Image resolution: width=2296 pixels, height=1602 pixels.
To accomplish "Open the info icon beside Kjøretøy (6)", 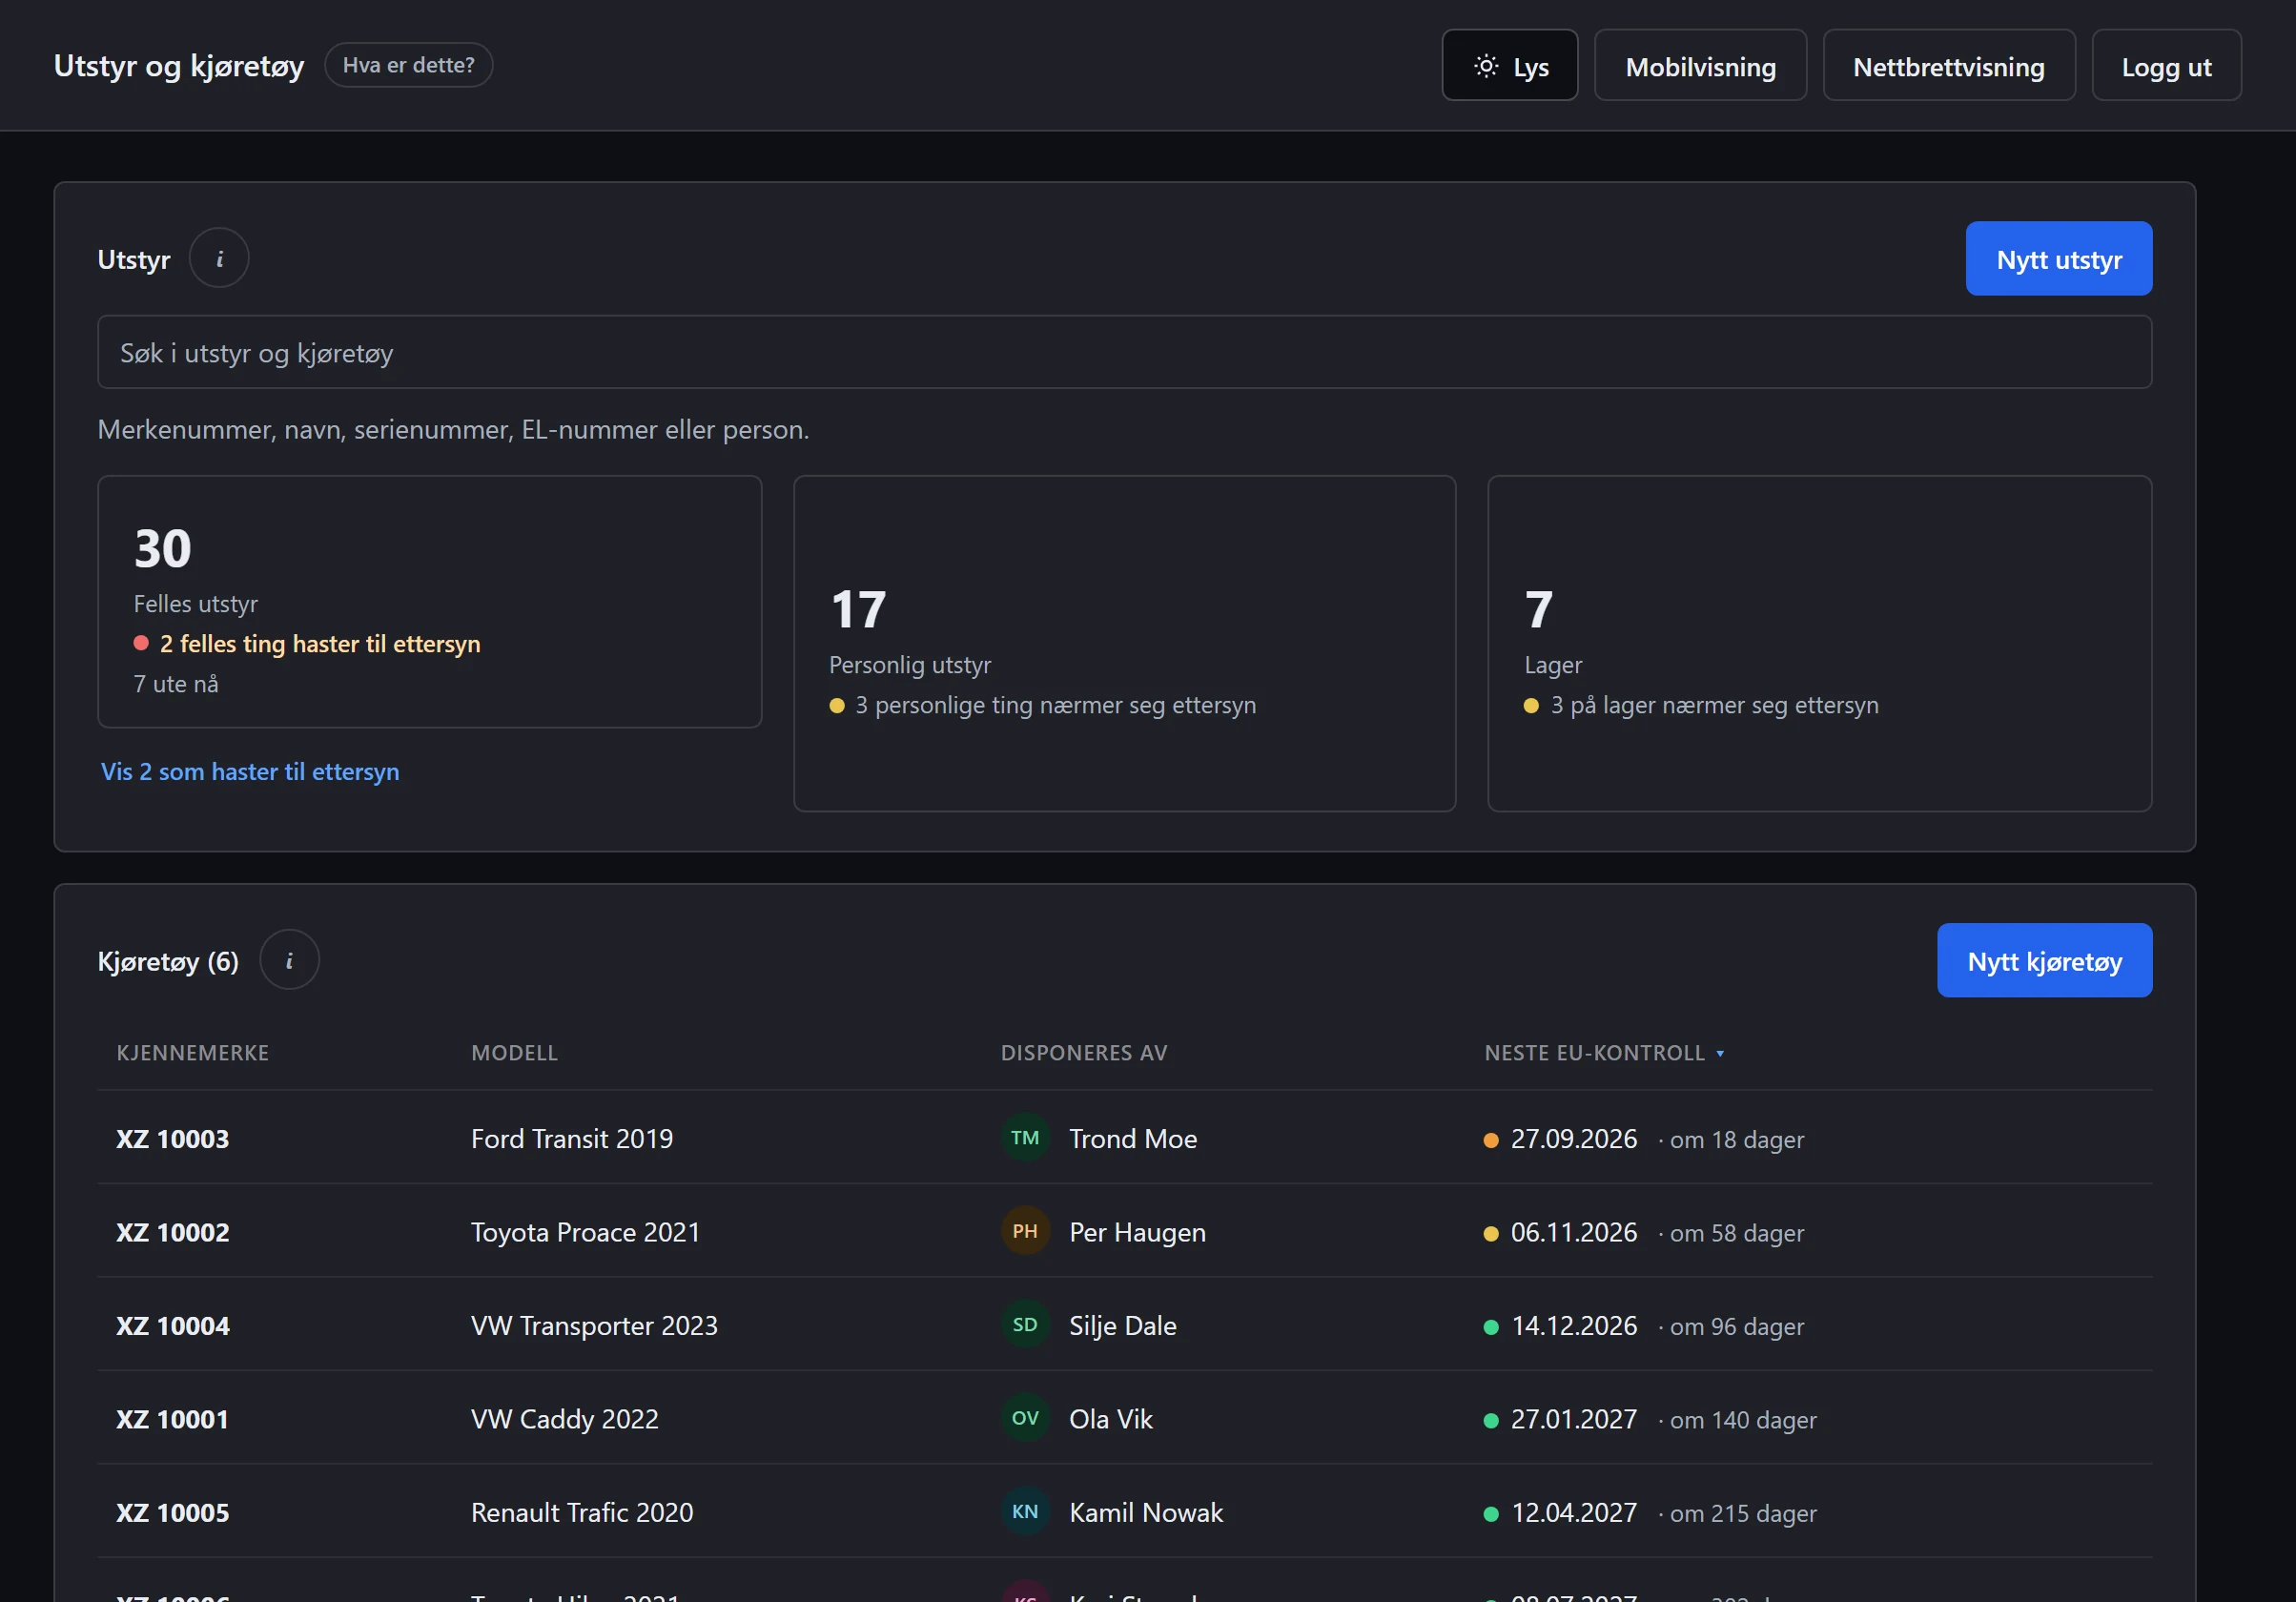I will click(x=289, y=961).
